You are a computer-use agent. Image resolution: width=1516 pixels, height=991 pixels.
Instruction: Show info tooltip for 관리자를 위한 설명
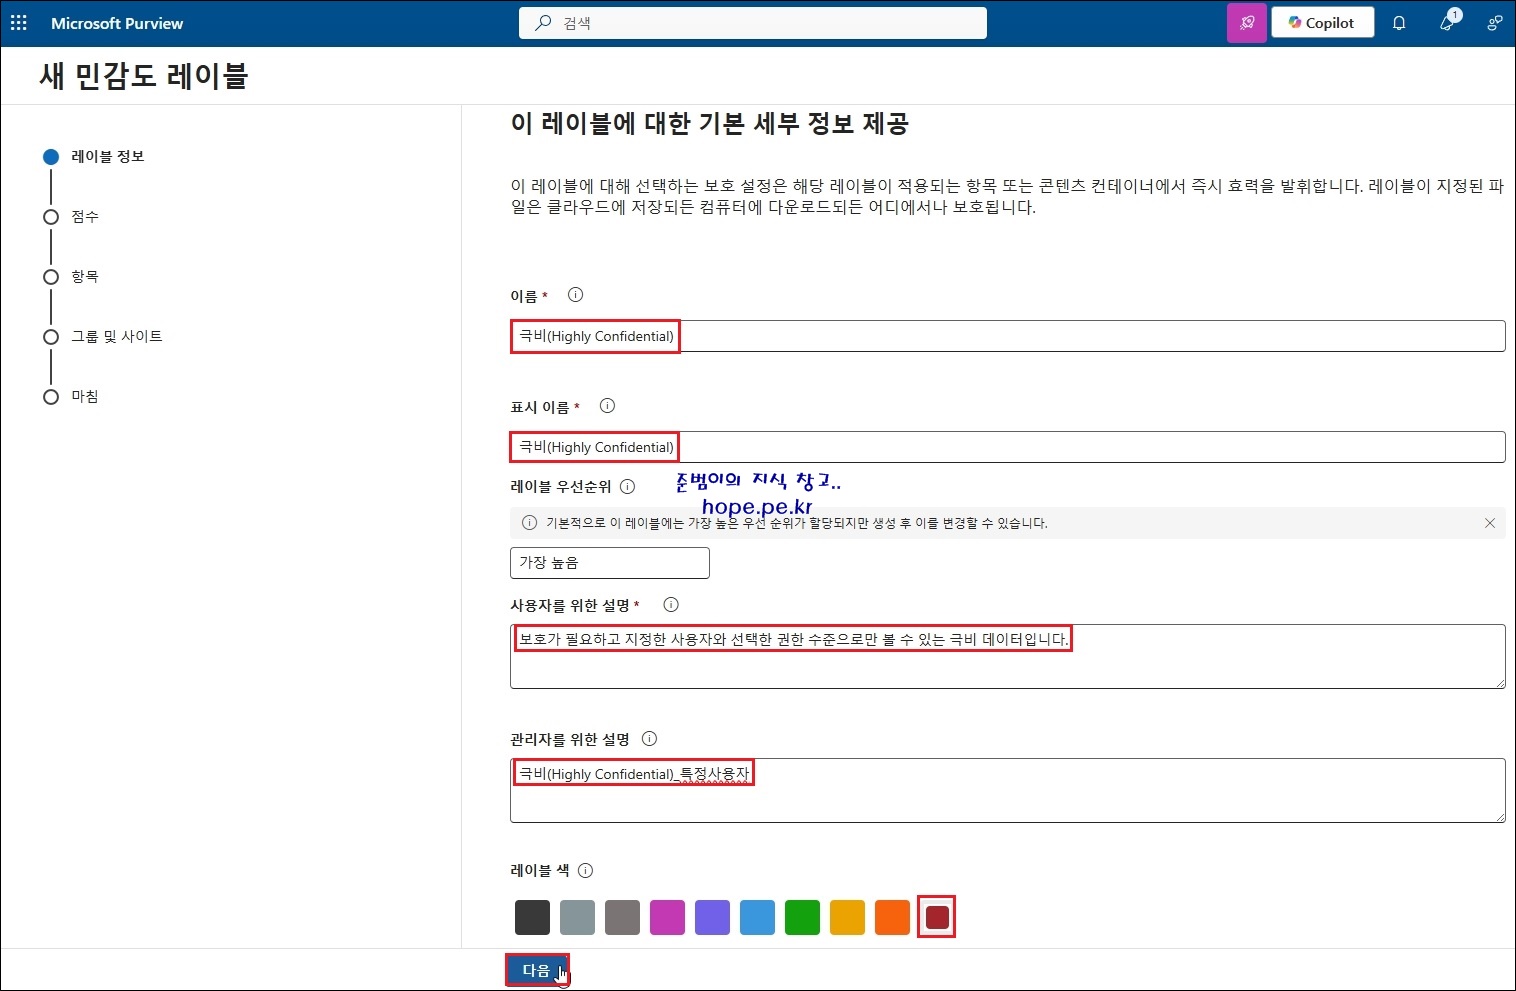pyautogui.click(x=649, y=739)
